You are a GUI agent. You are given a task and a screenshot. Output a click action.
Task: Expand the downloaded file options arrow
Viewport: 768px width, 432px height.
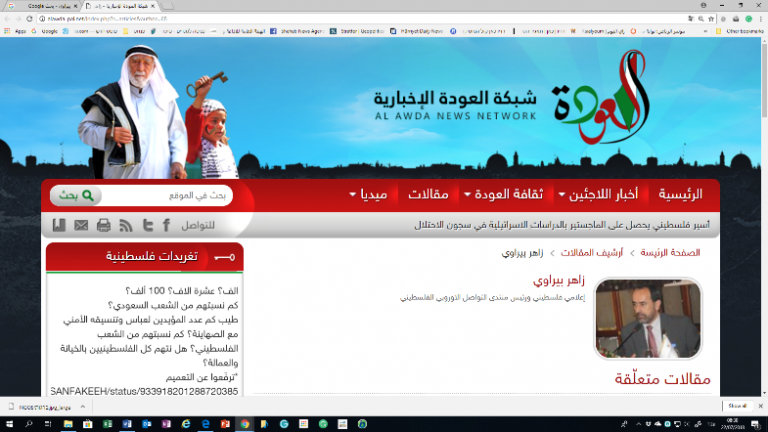coord(83,407)
